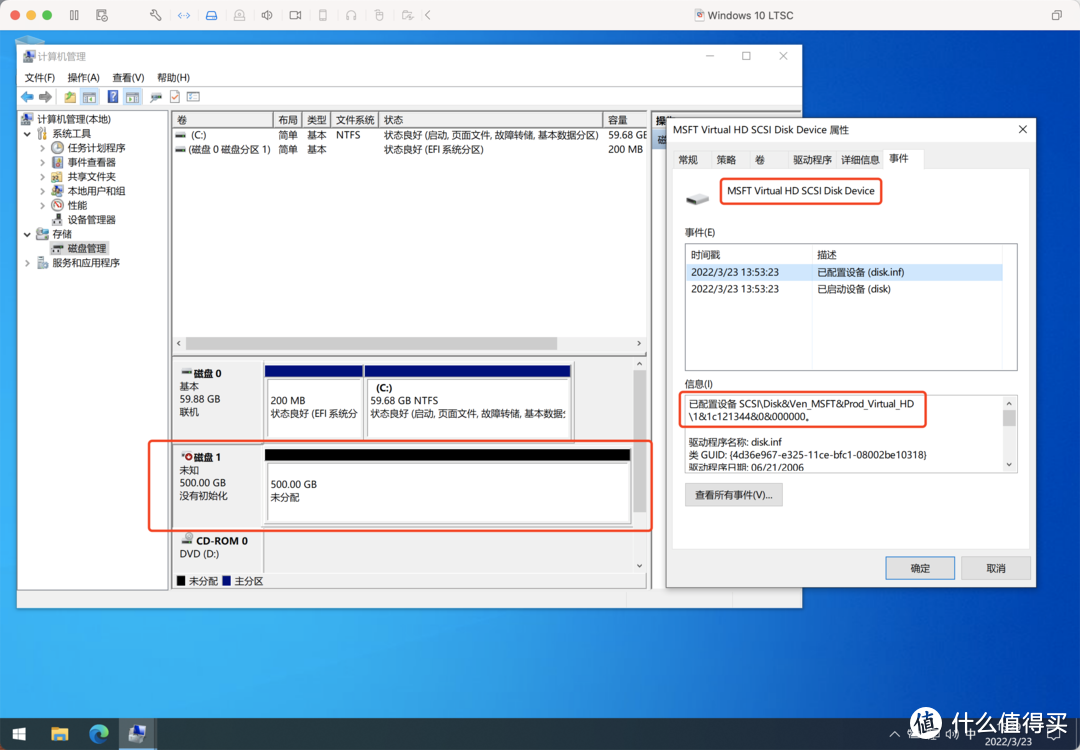Select 计算机管理(本地) root node
The height and width of the screenshot is (750, 1080).
(x=66, y=119)
